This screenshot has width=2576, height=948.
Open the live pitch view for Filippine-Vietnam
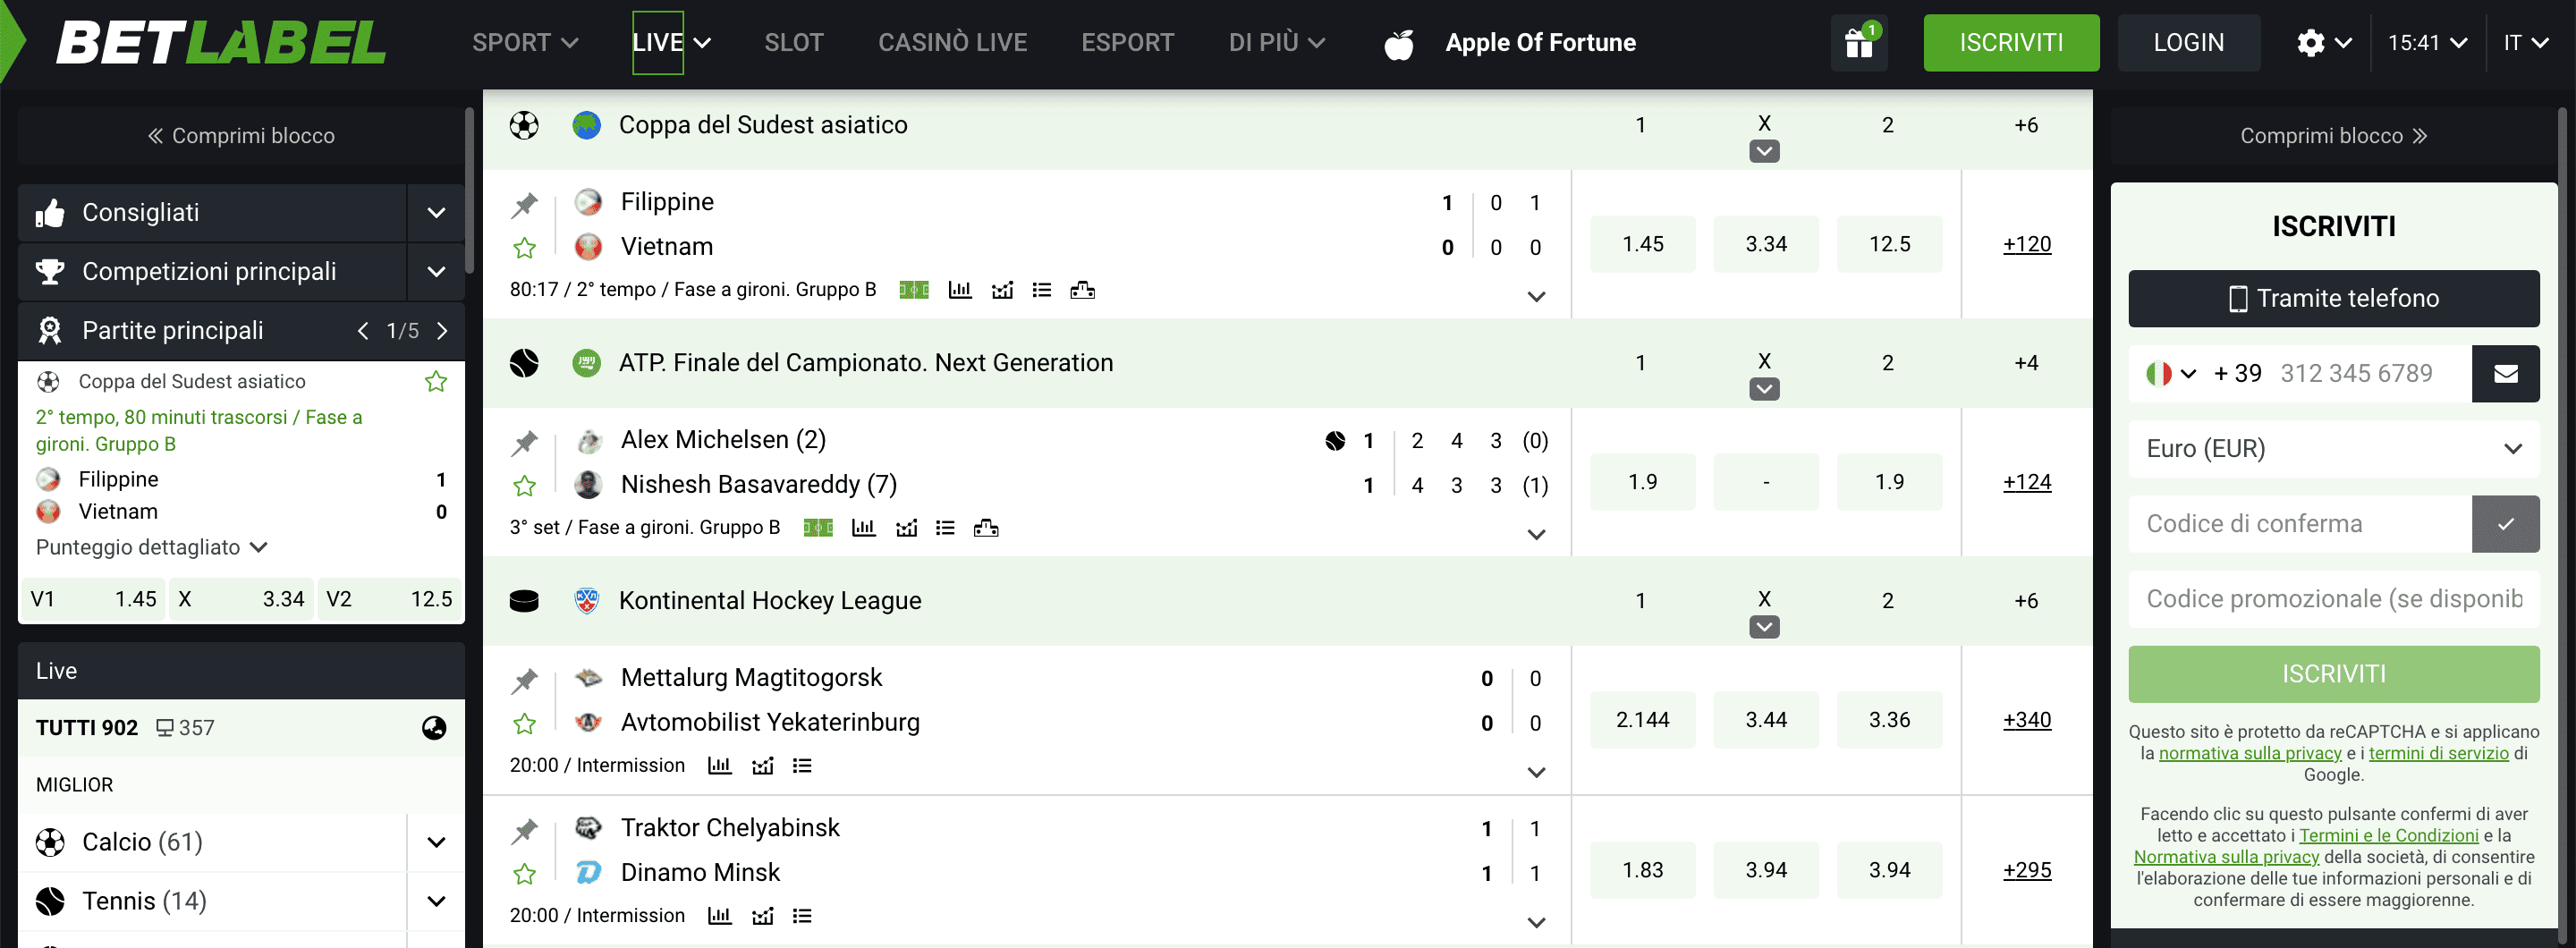point(915,289)
